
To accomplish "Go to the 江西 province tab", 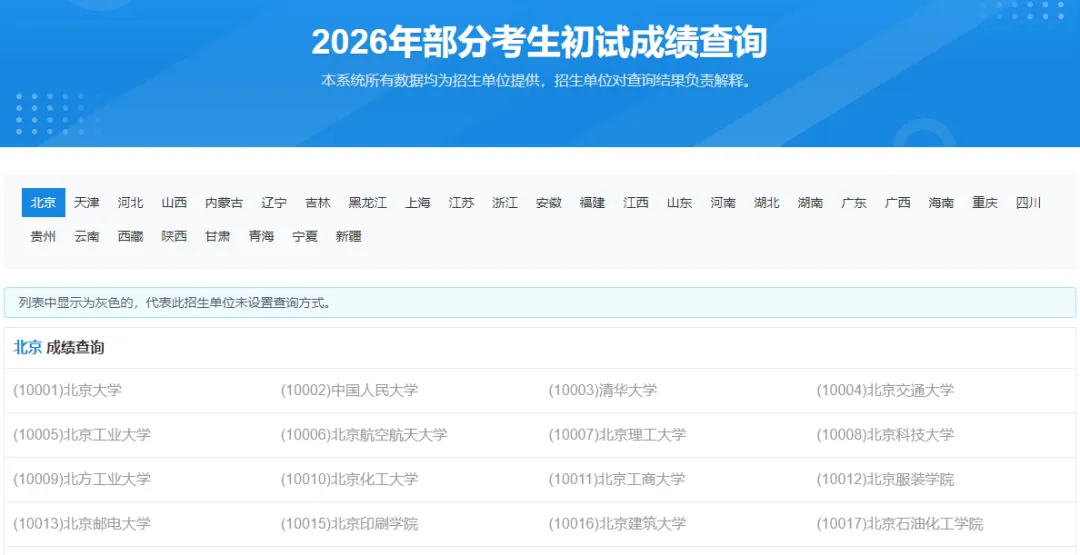I will 636,202.
